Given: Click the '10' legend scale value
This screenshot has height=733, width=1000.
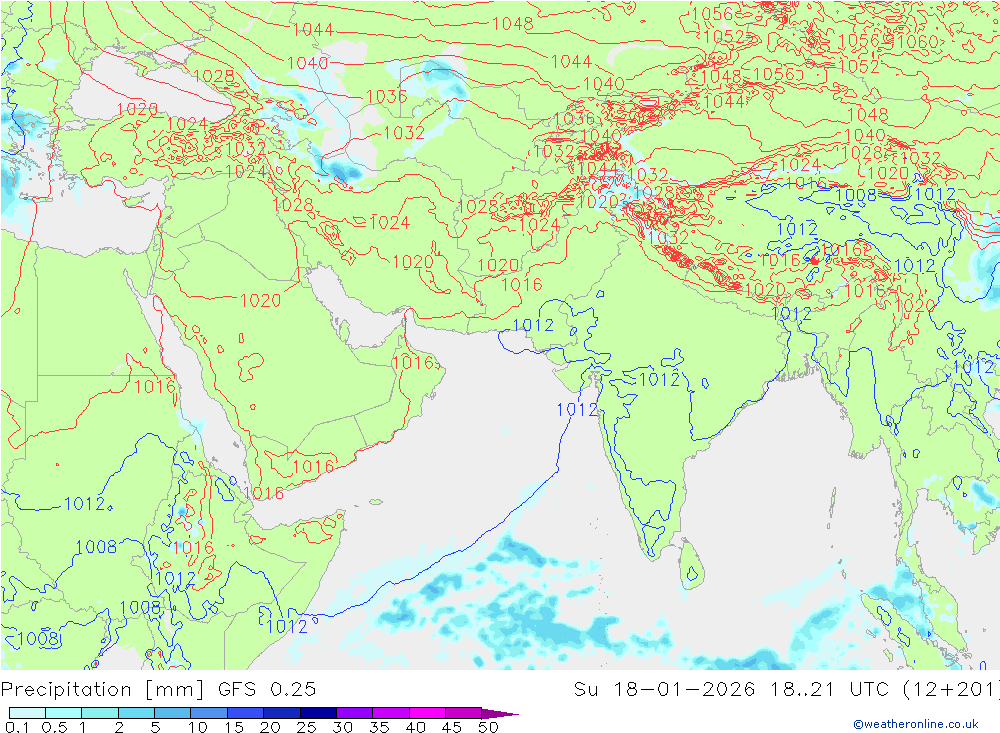Looking at the screenshot, I should tap(198, 727).
